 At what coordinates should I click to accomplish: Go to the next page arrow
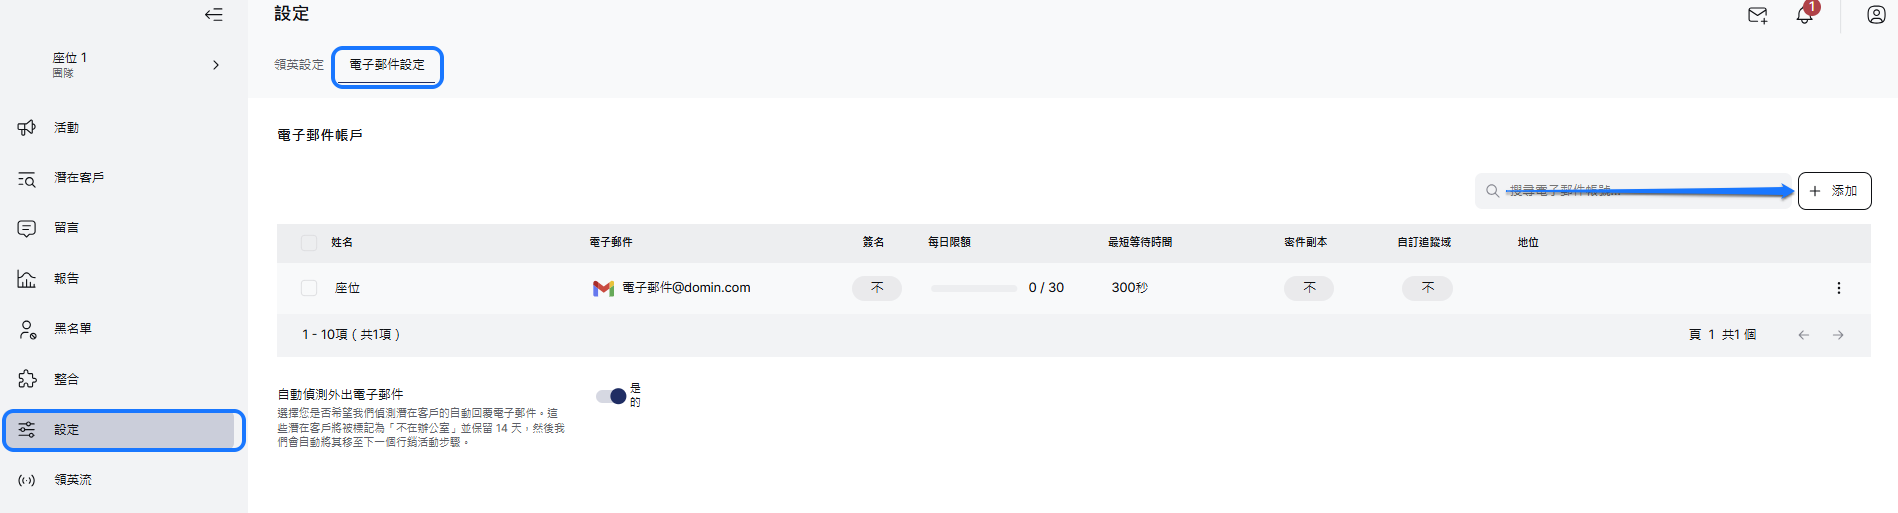1838,335
